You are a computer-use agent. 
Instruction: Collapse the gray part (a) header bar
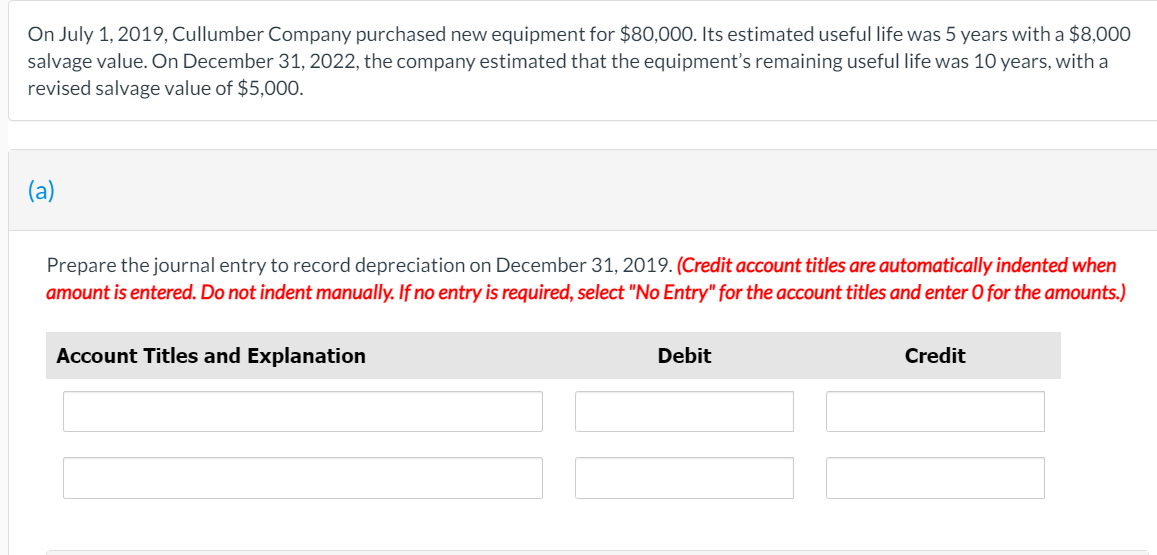point(583,190)
